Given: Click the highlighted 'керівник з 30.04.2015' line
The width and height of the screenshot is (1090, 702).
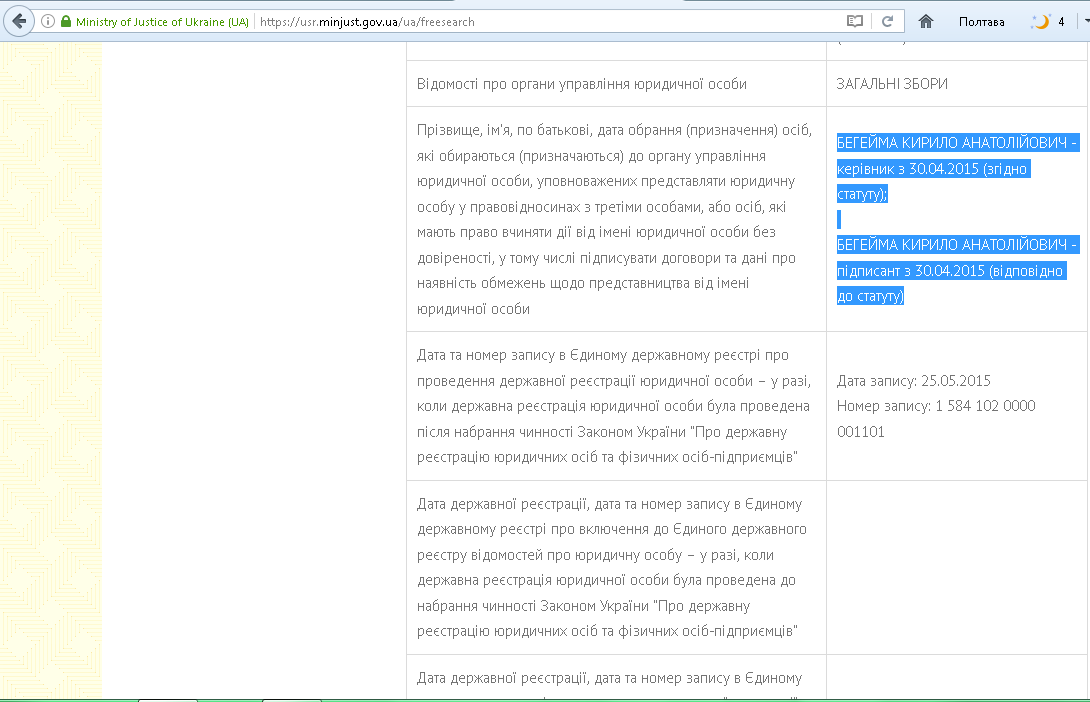Looking at the screenshot, I should [932, 169].
